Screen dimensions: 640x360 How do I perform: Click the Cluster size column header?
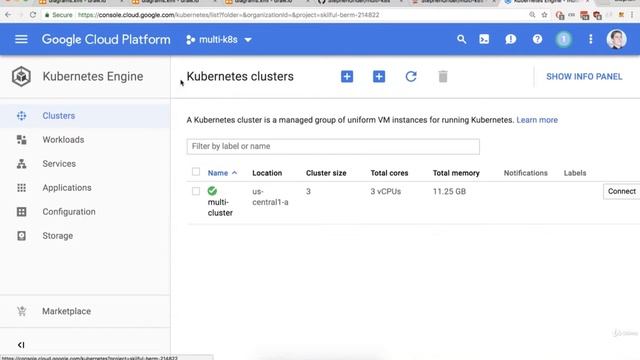point(326,173)
